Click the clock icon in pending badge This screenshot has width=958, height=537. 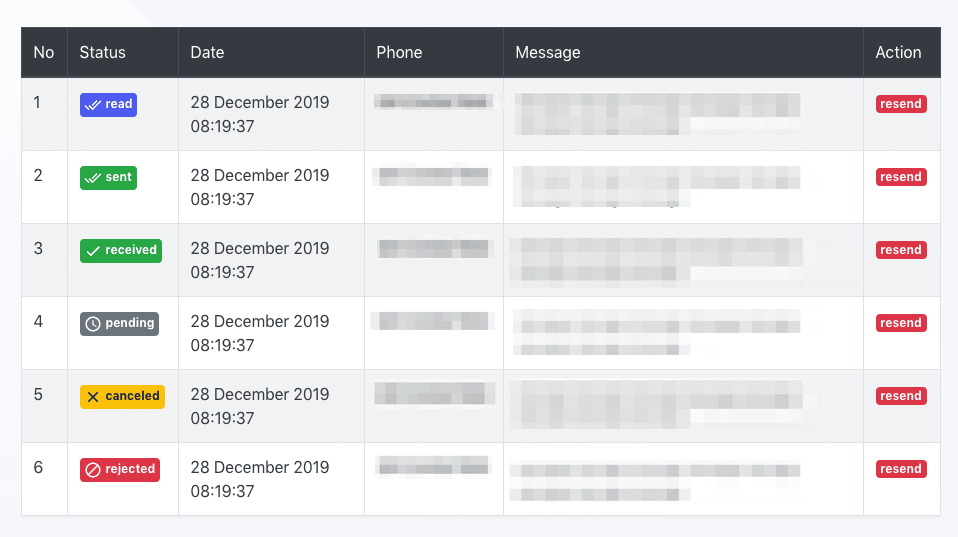coord(93,324)
